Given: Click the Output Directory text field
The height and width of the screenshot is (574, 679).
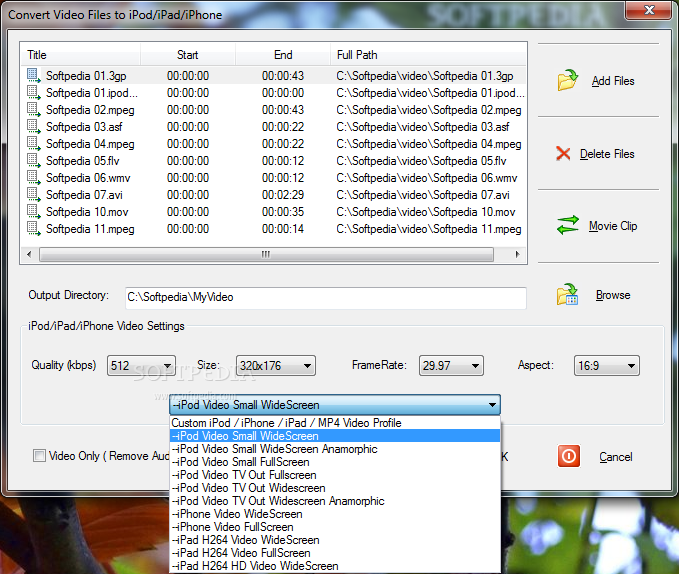Looking at the screenshot, I should point(326,297).
